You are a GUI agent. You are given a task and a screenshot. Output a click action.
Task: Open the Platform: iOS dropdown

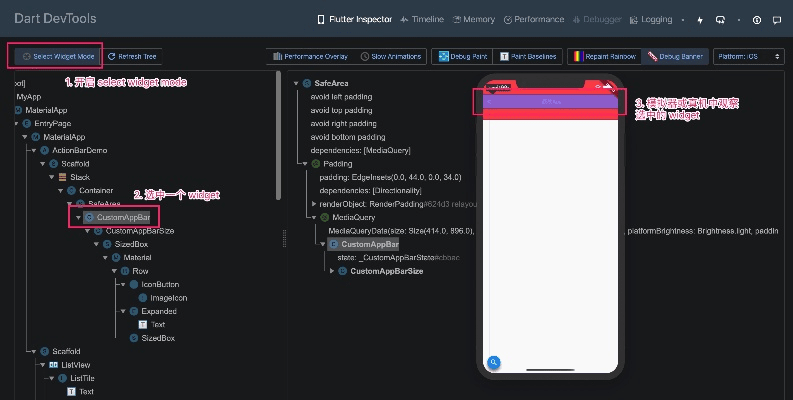748,57
